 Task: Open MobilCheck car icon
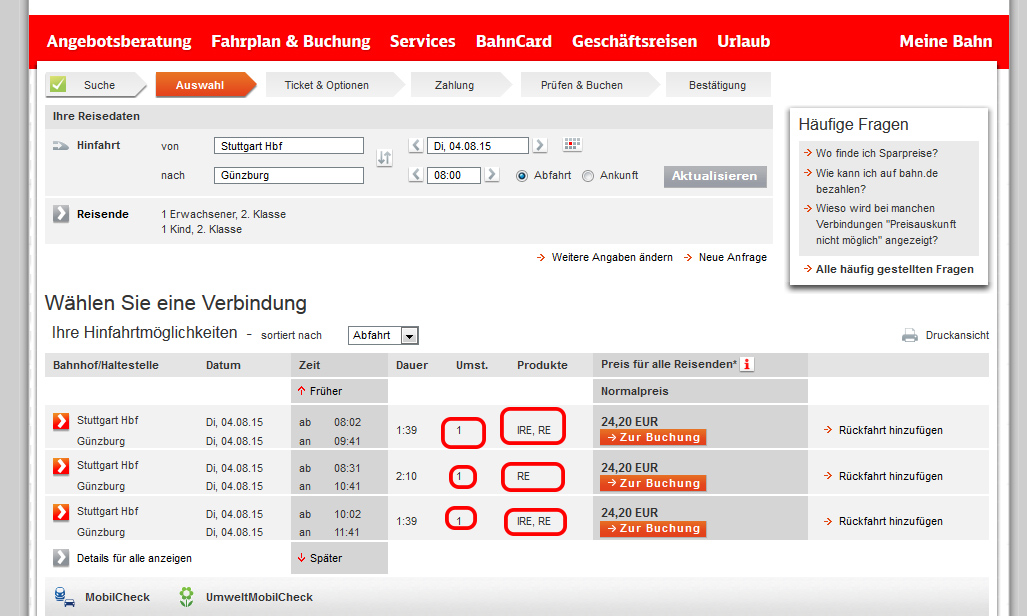pyautogui.click(x=64, y=597)
